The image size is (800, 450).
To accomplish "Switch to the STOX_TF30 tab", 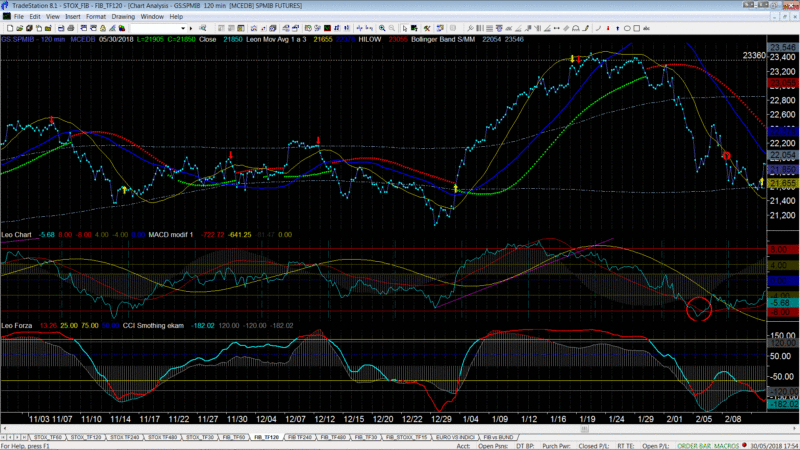I will pyautogui.click(x=199, y=437).
